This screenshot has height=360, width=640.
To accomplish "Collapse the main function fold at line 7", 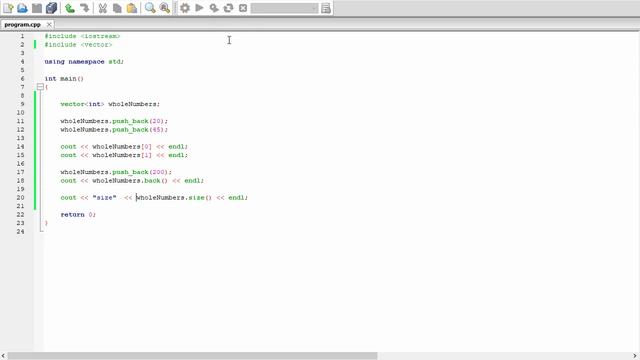I will 40,87.
